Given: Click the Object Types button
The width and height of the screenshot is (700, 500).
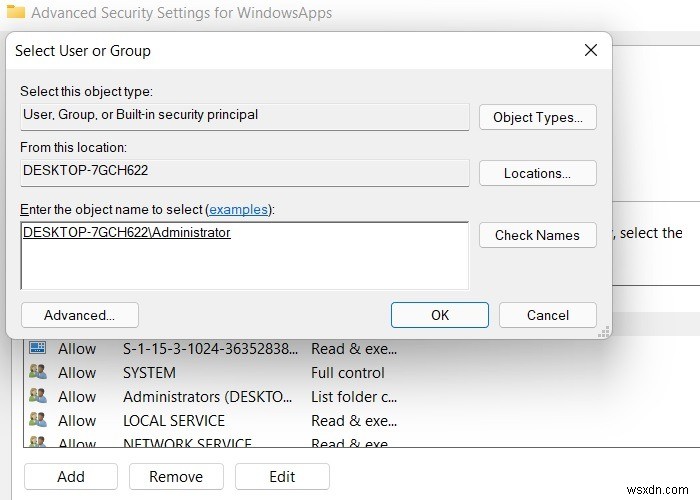Looking at the screenshot, I should [x=538, y=117].
